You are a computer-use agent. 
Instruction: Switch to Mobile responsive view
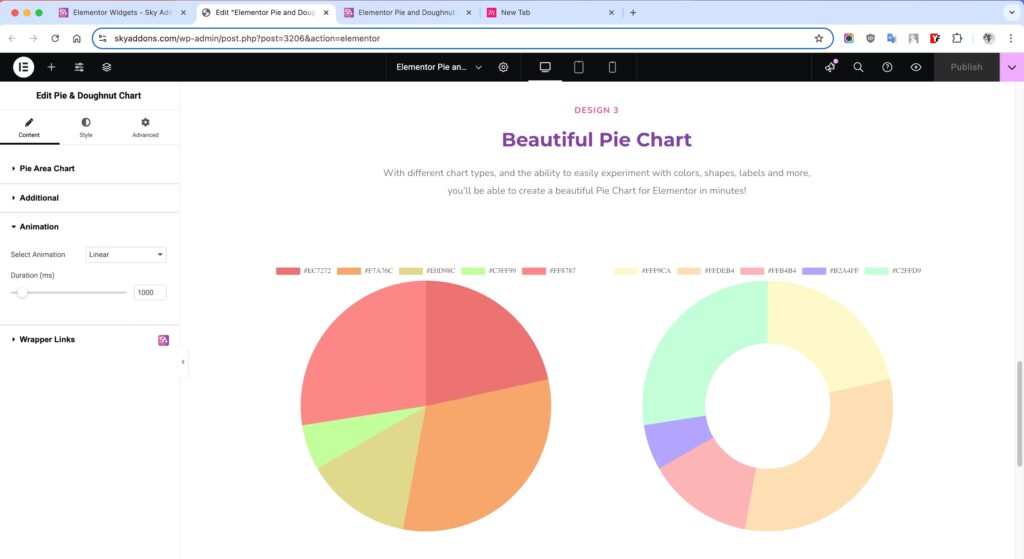click(x=612, y=67)
